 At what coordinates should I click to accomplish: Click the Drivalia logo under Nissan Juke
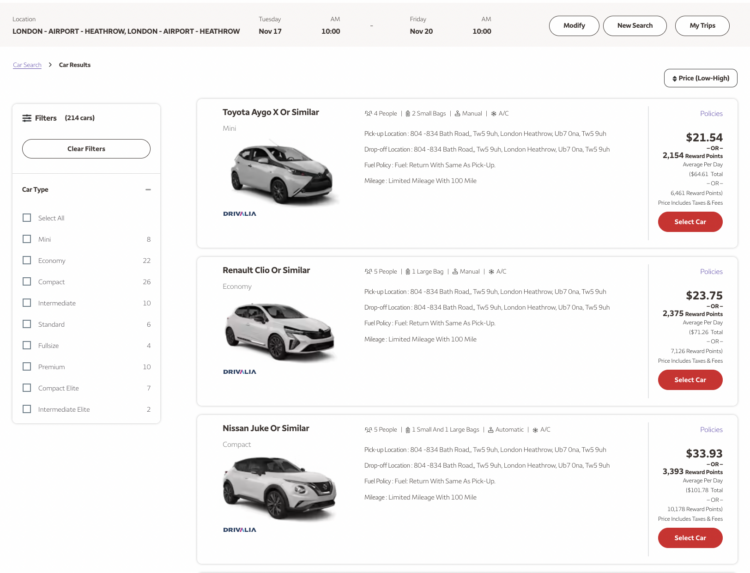click(240, 530)
